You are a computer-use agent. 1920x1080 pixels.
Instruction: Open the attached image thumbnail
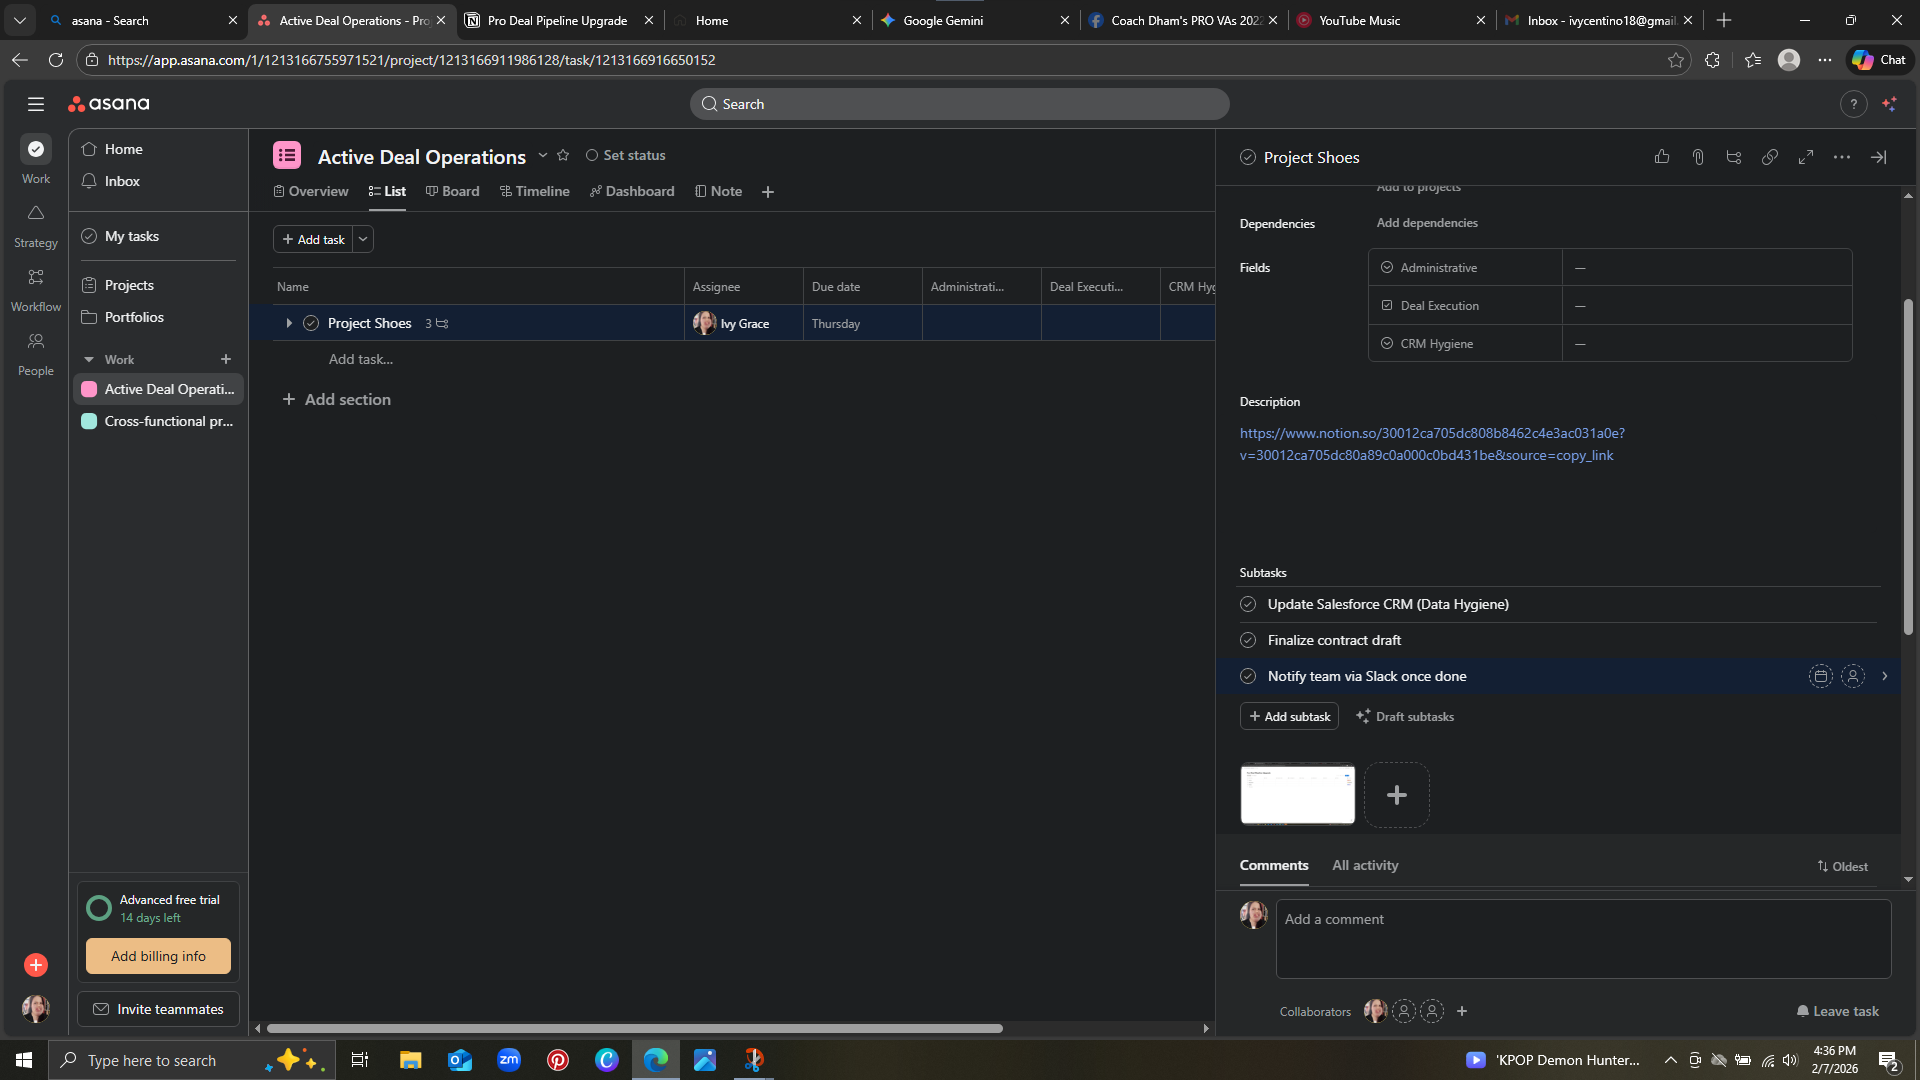point(1297,794)
